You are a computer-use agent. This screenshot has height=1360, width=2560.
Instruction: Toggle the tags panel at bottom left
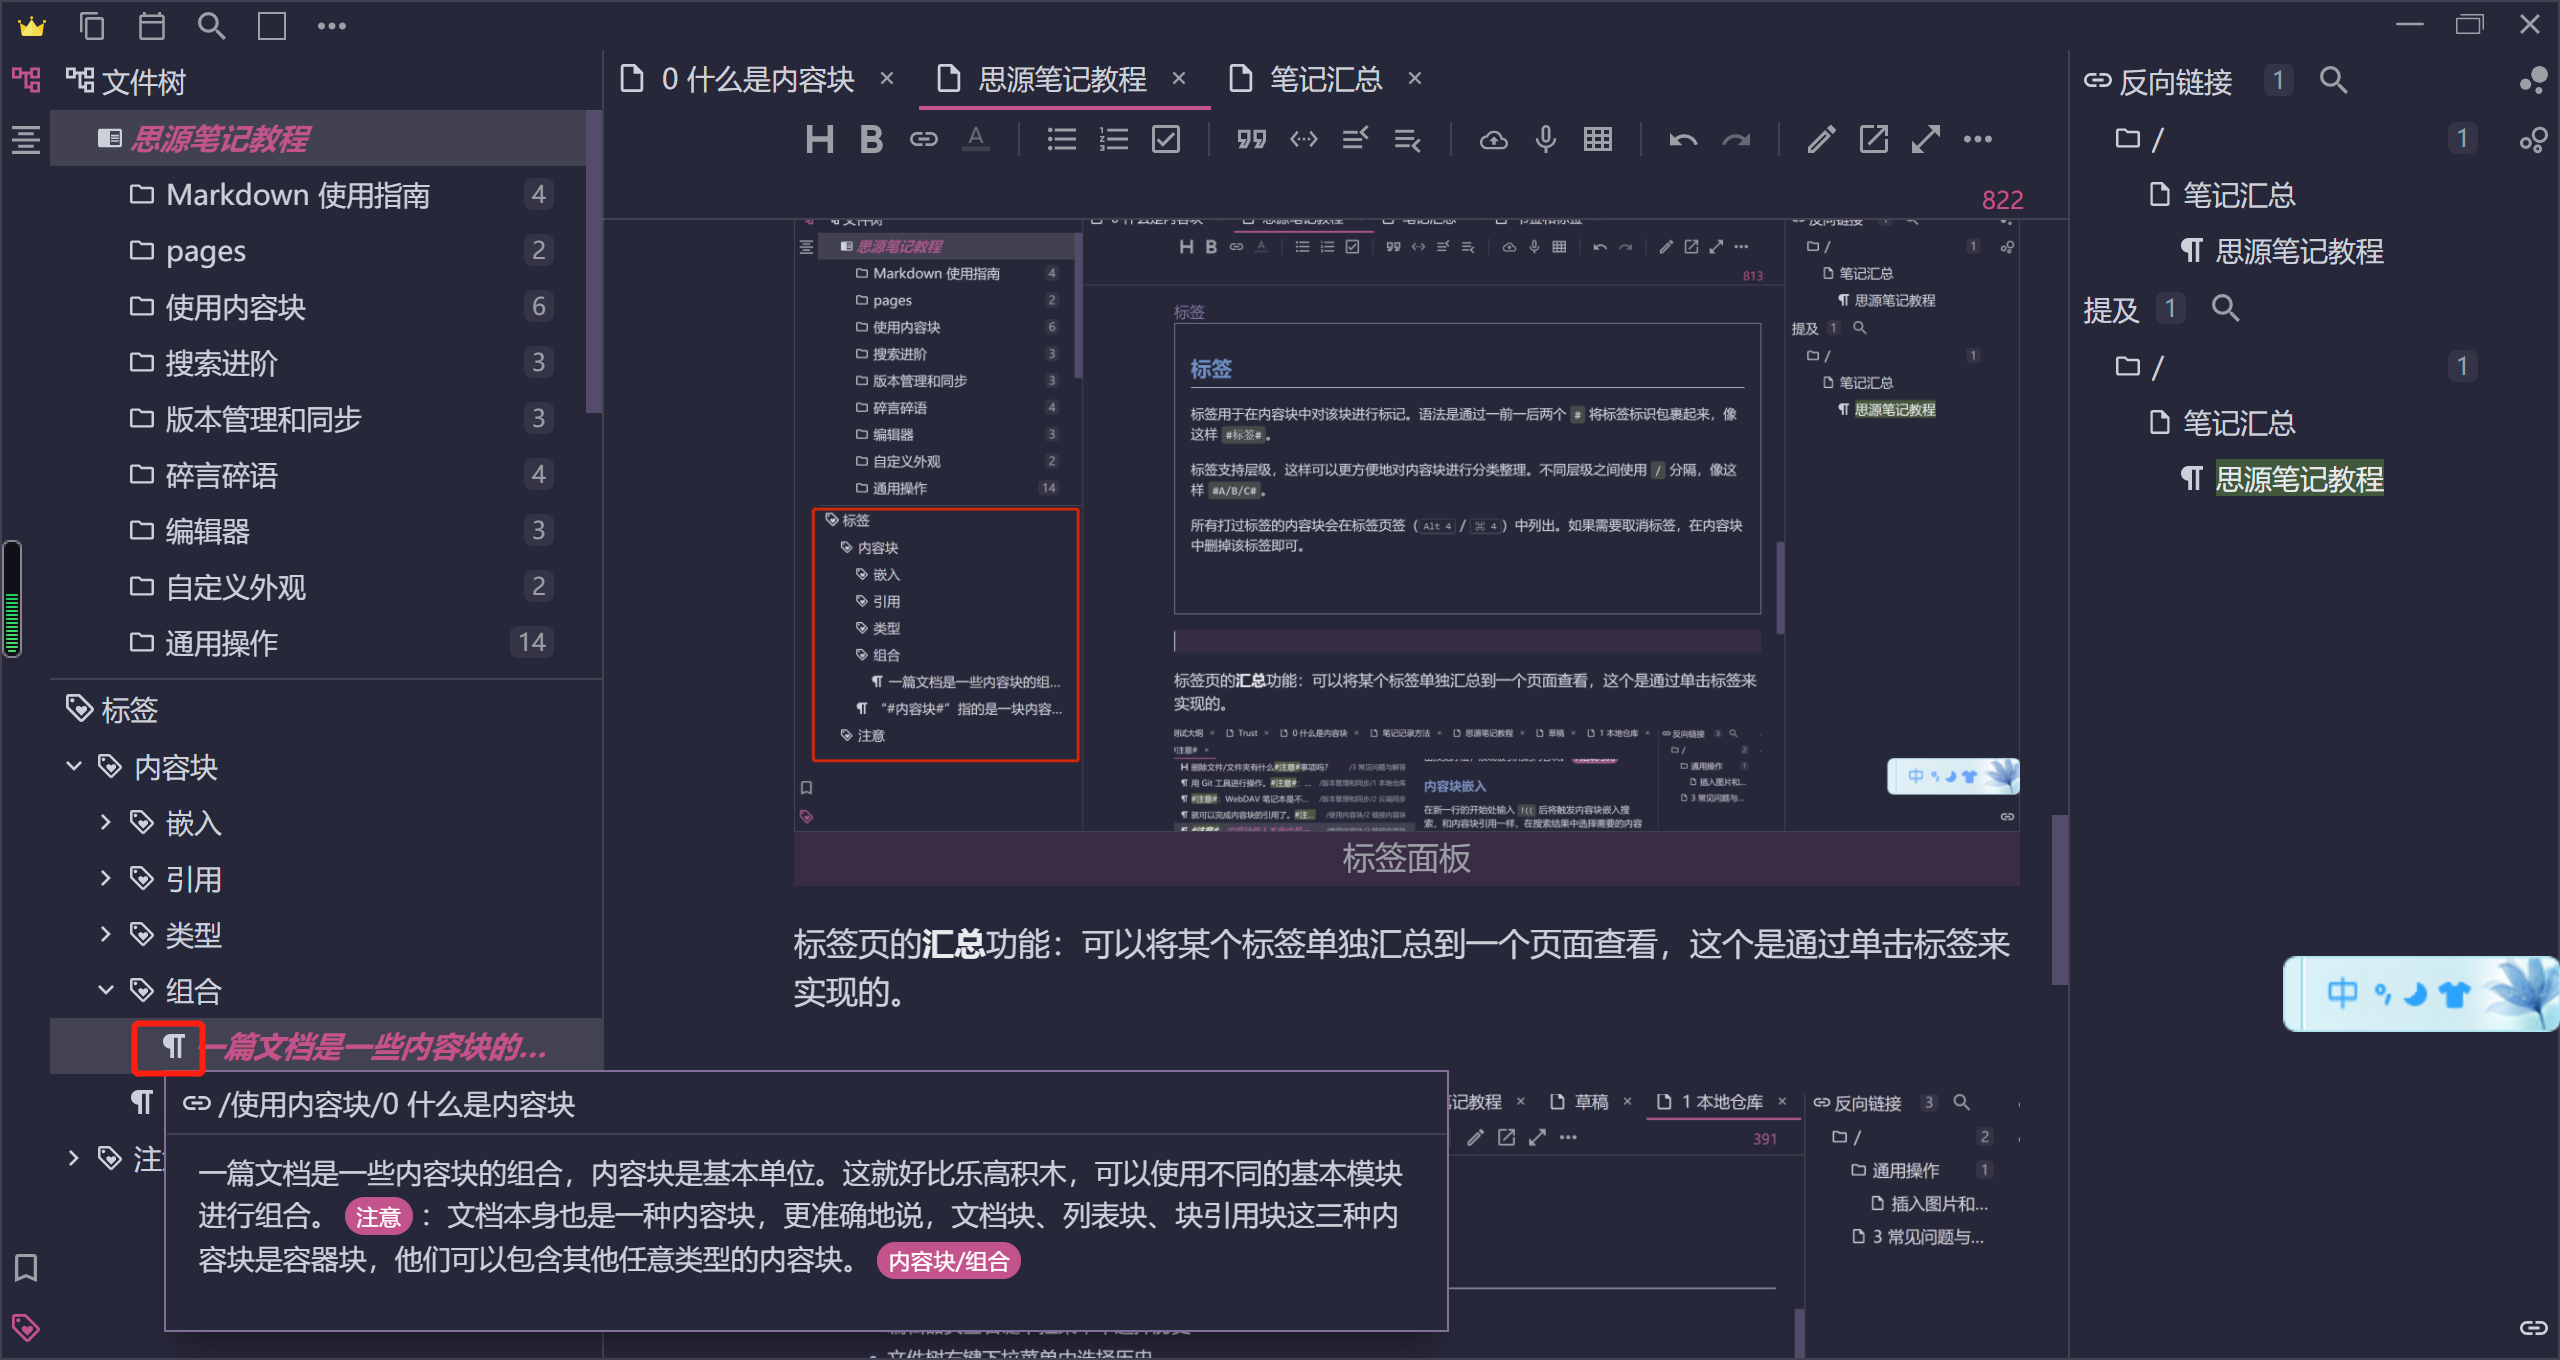(x=26, y=1328)
